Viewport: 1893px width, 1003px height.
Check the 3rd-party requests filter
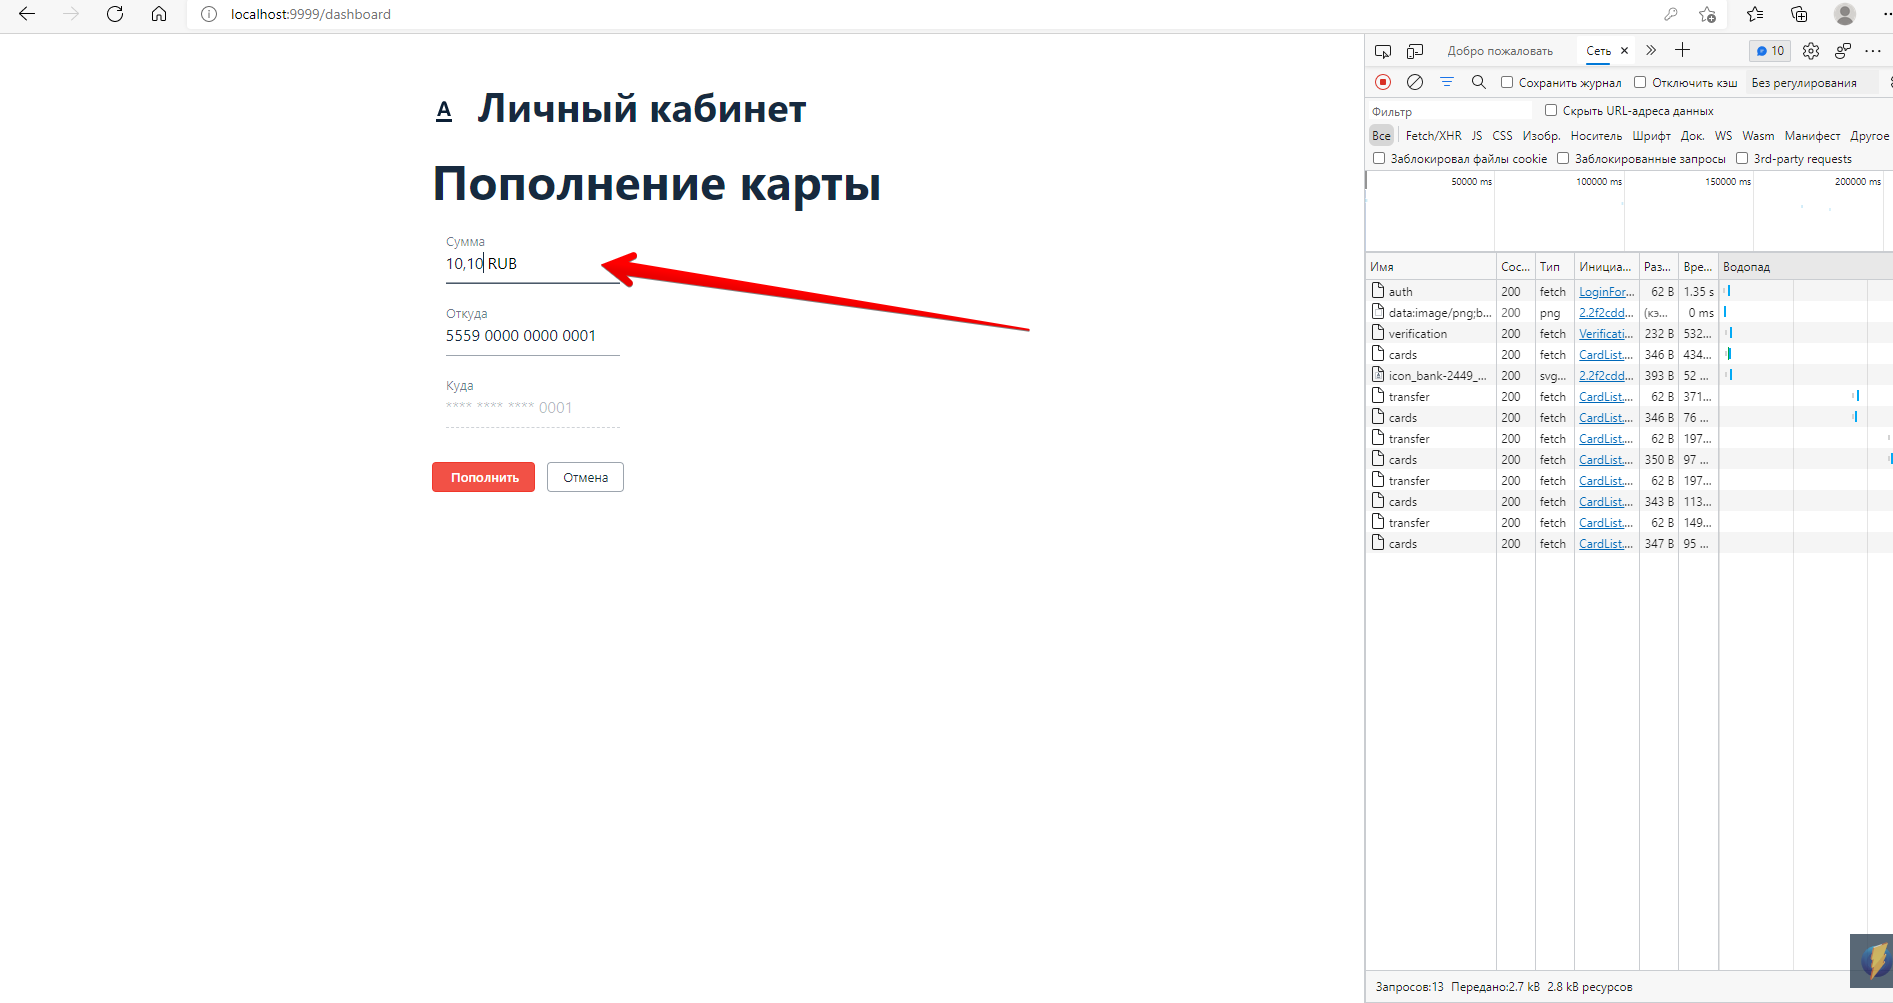(1744, 158)
